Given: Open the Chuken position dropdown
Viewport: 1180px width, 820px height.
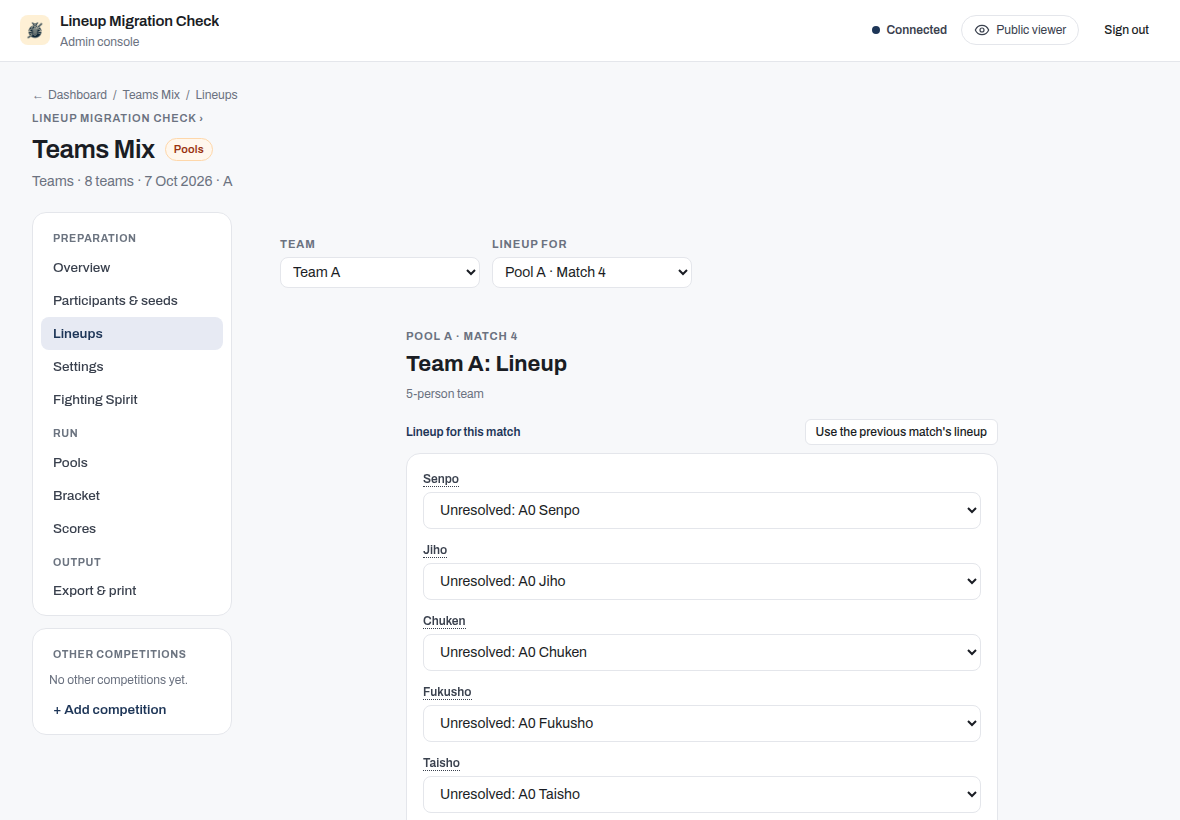Looking at the screenshot, I should pyautogui.click(x=701, y=652).
